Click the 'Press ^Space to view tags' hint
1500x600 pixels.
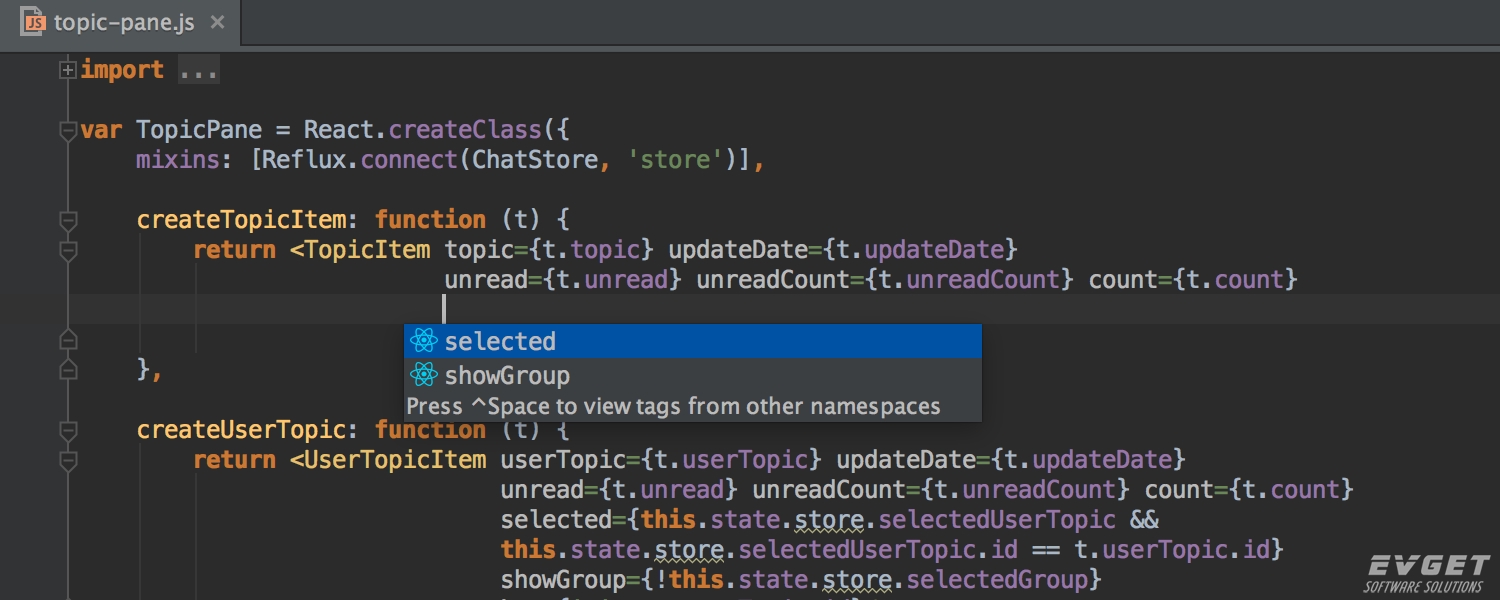tap(673, 406)
